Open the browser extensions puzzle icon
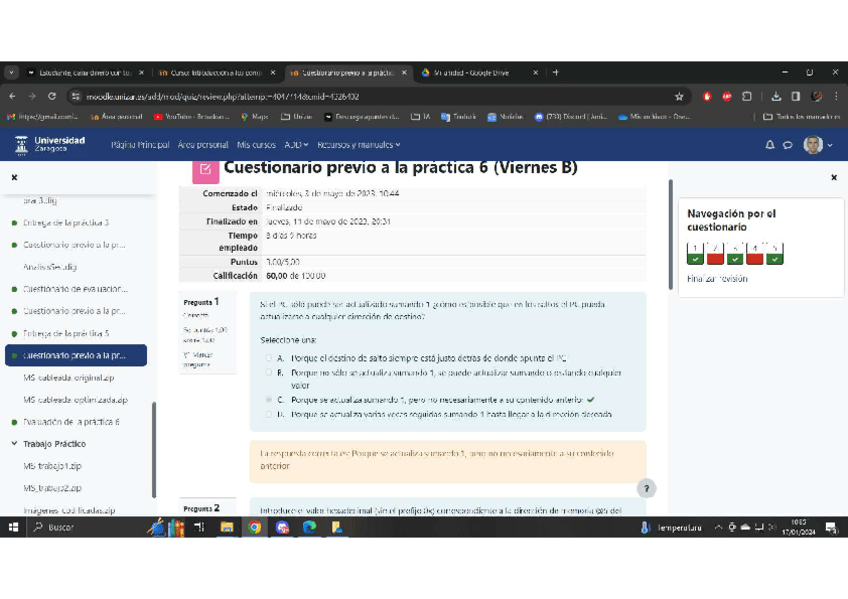 coord(747,96)
